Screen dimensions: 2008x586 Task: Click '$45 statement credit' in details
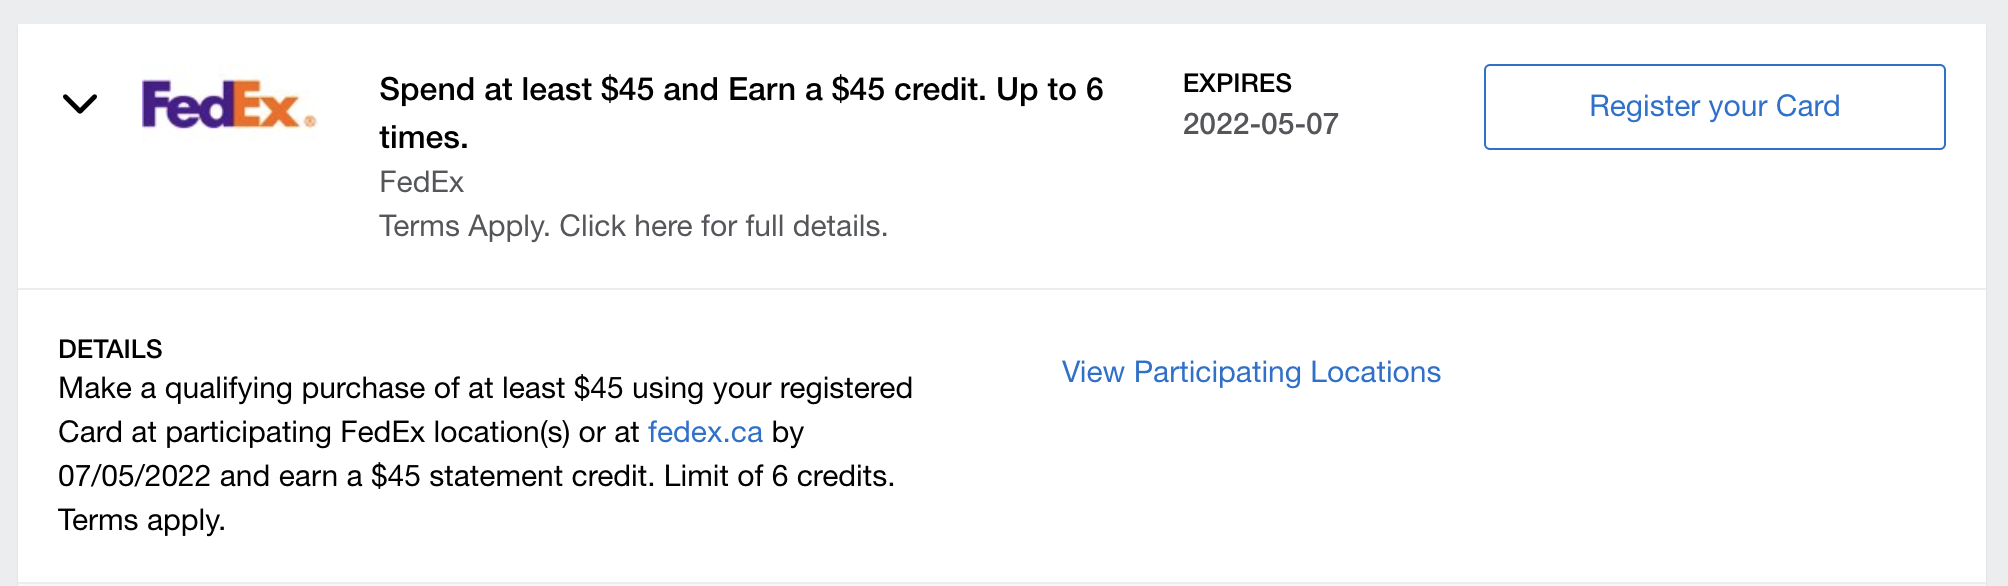click(x=510, y=476)
